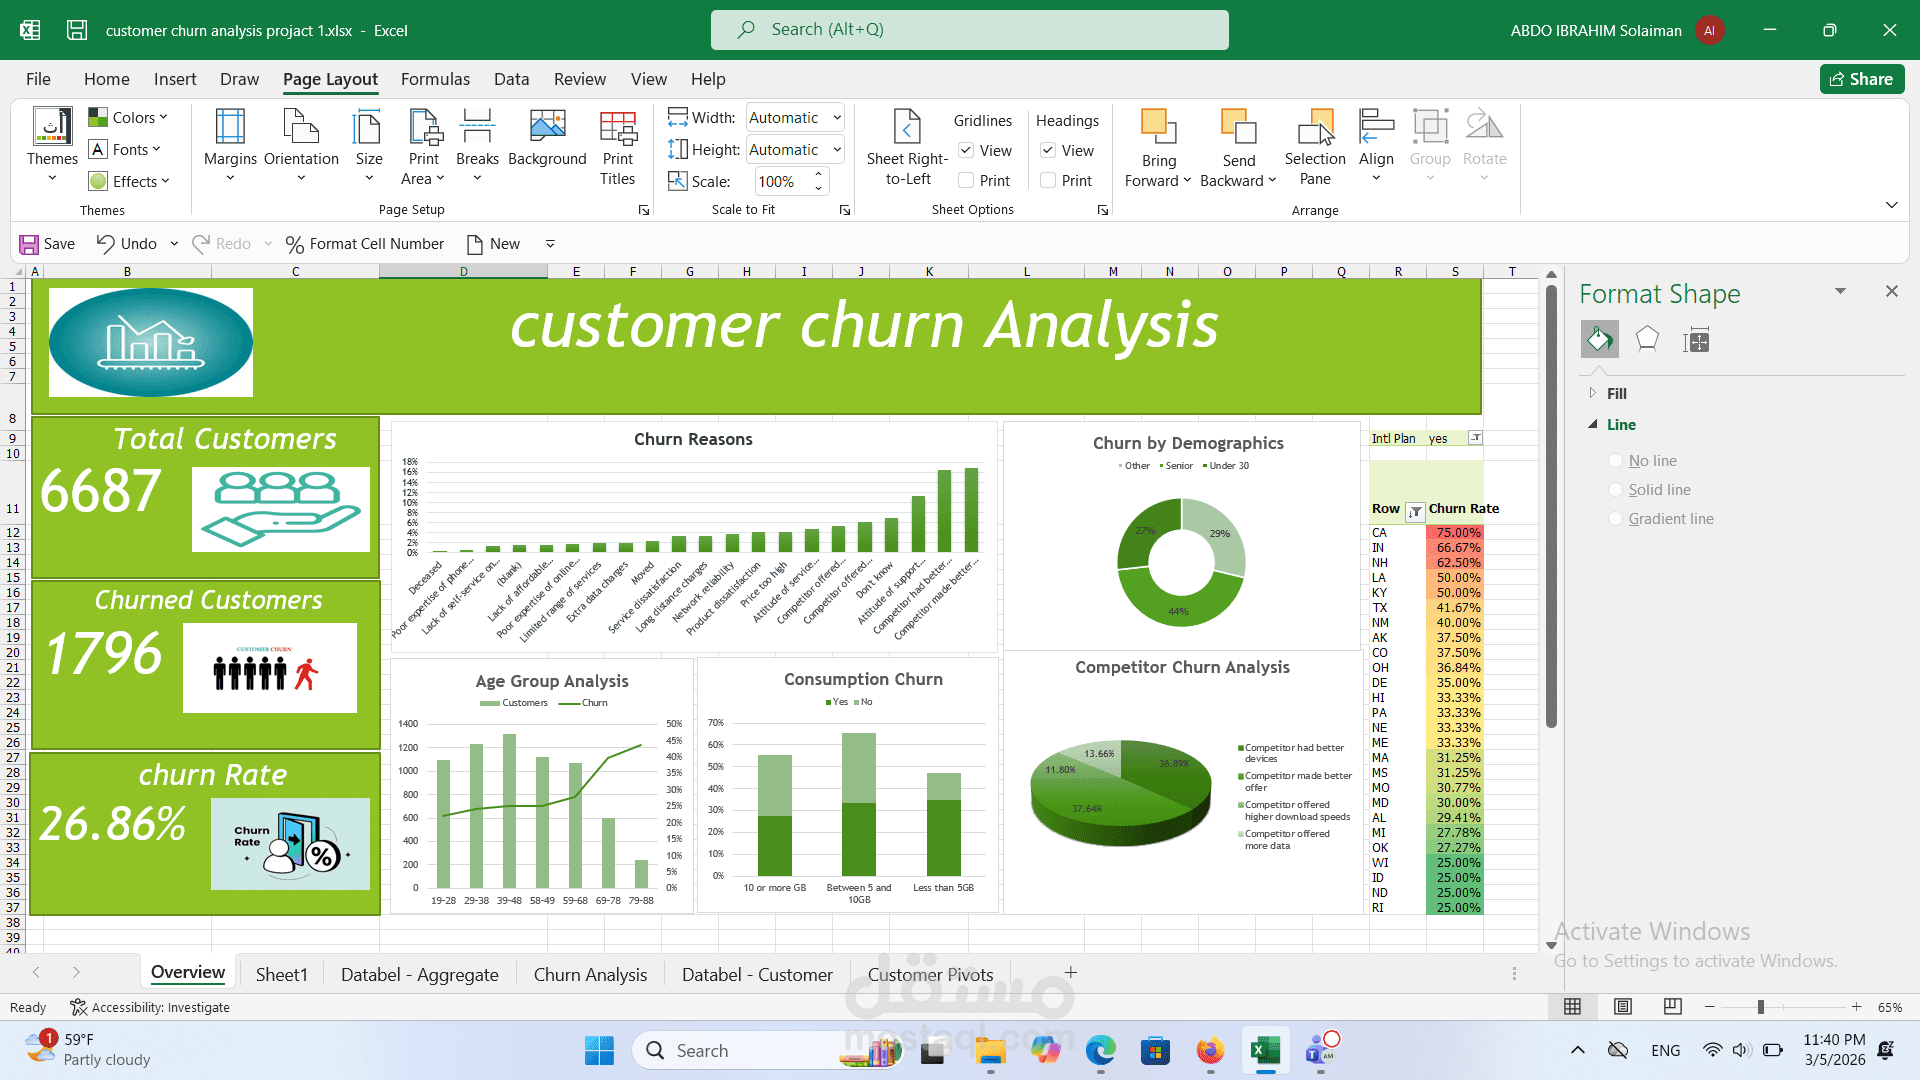1920x1080 pixels.
Task: Open the Effects panel in Format Shape
Action: pyautogui.click(x=1647, y=339)
